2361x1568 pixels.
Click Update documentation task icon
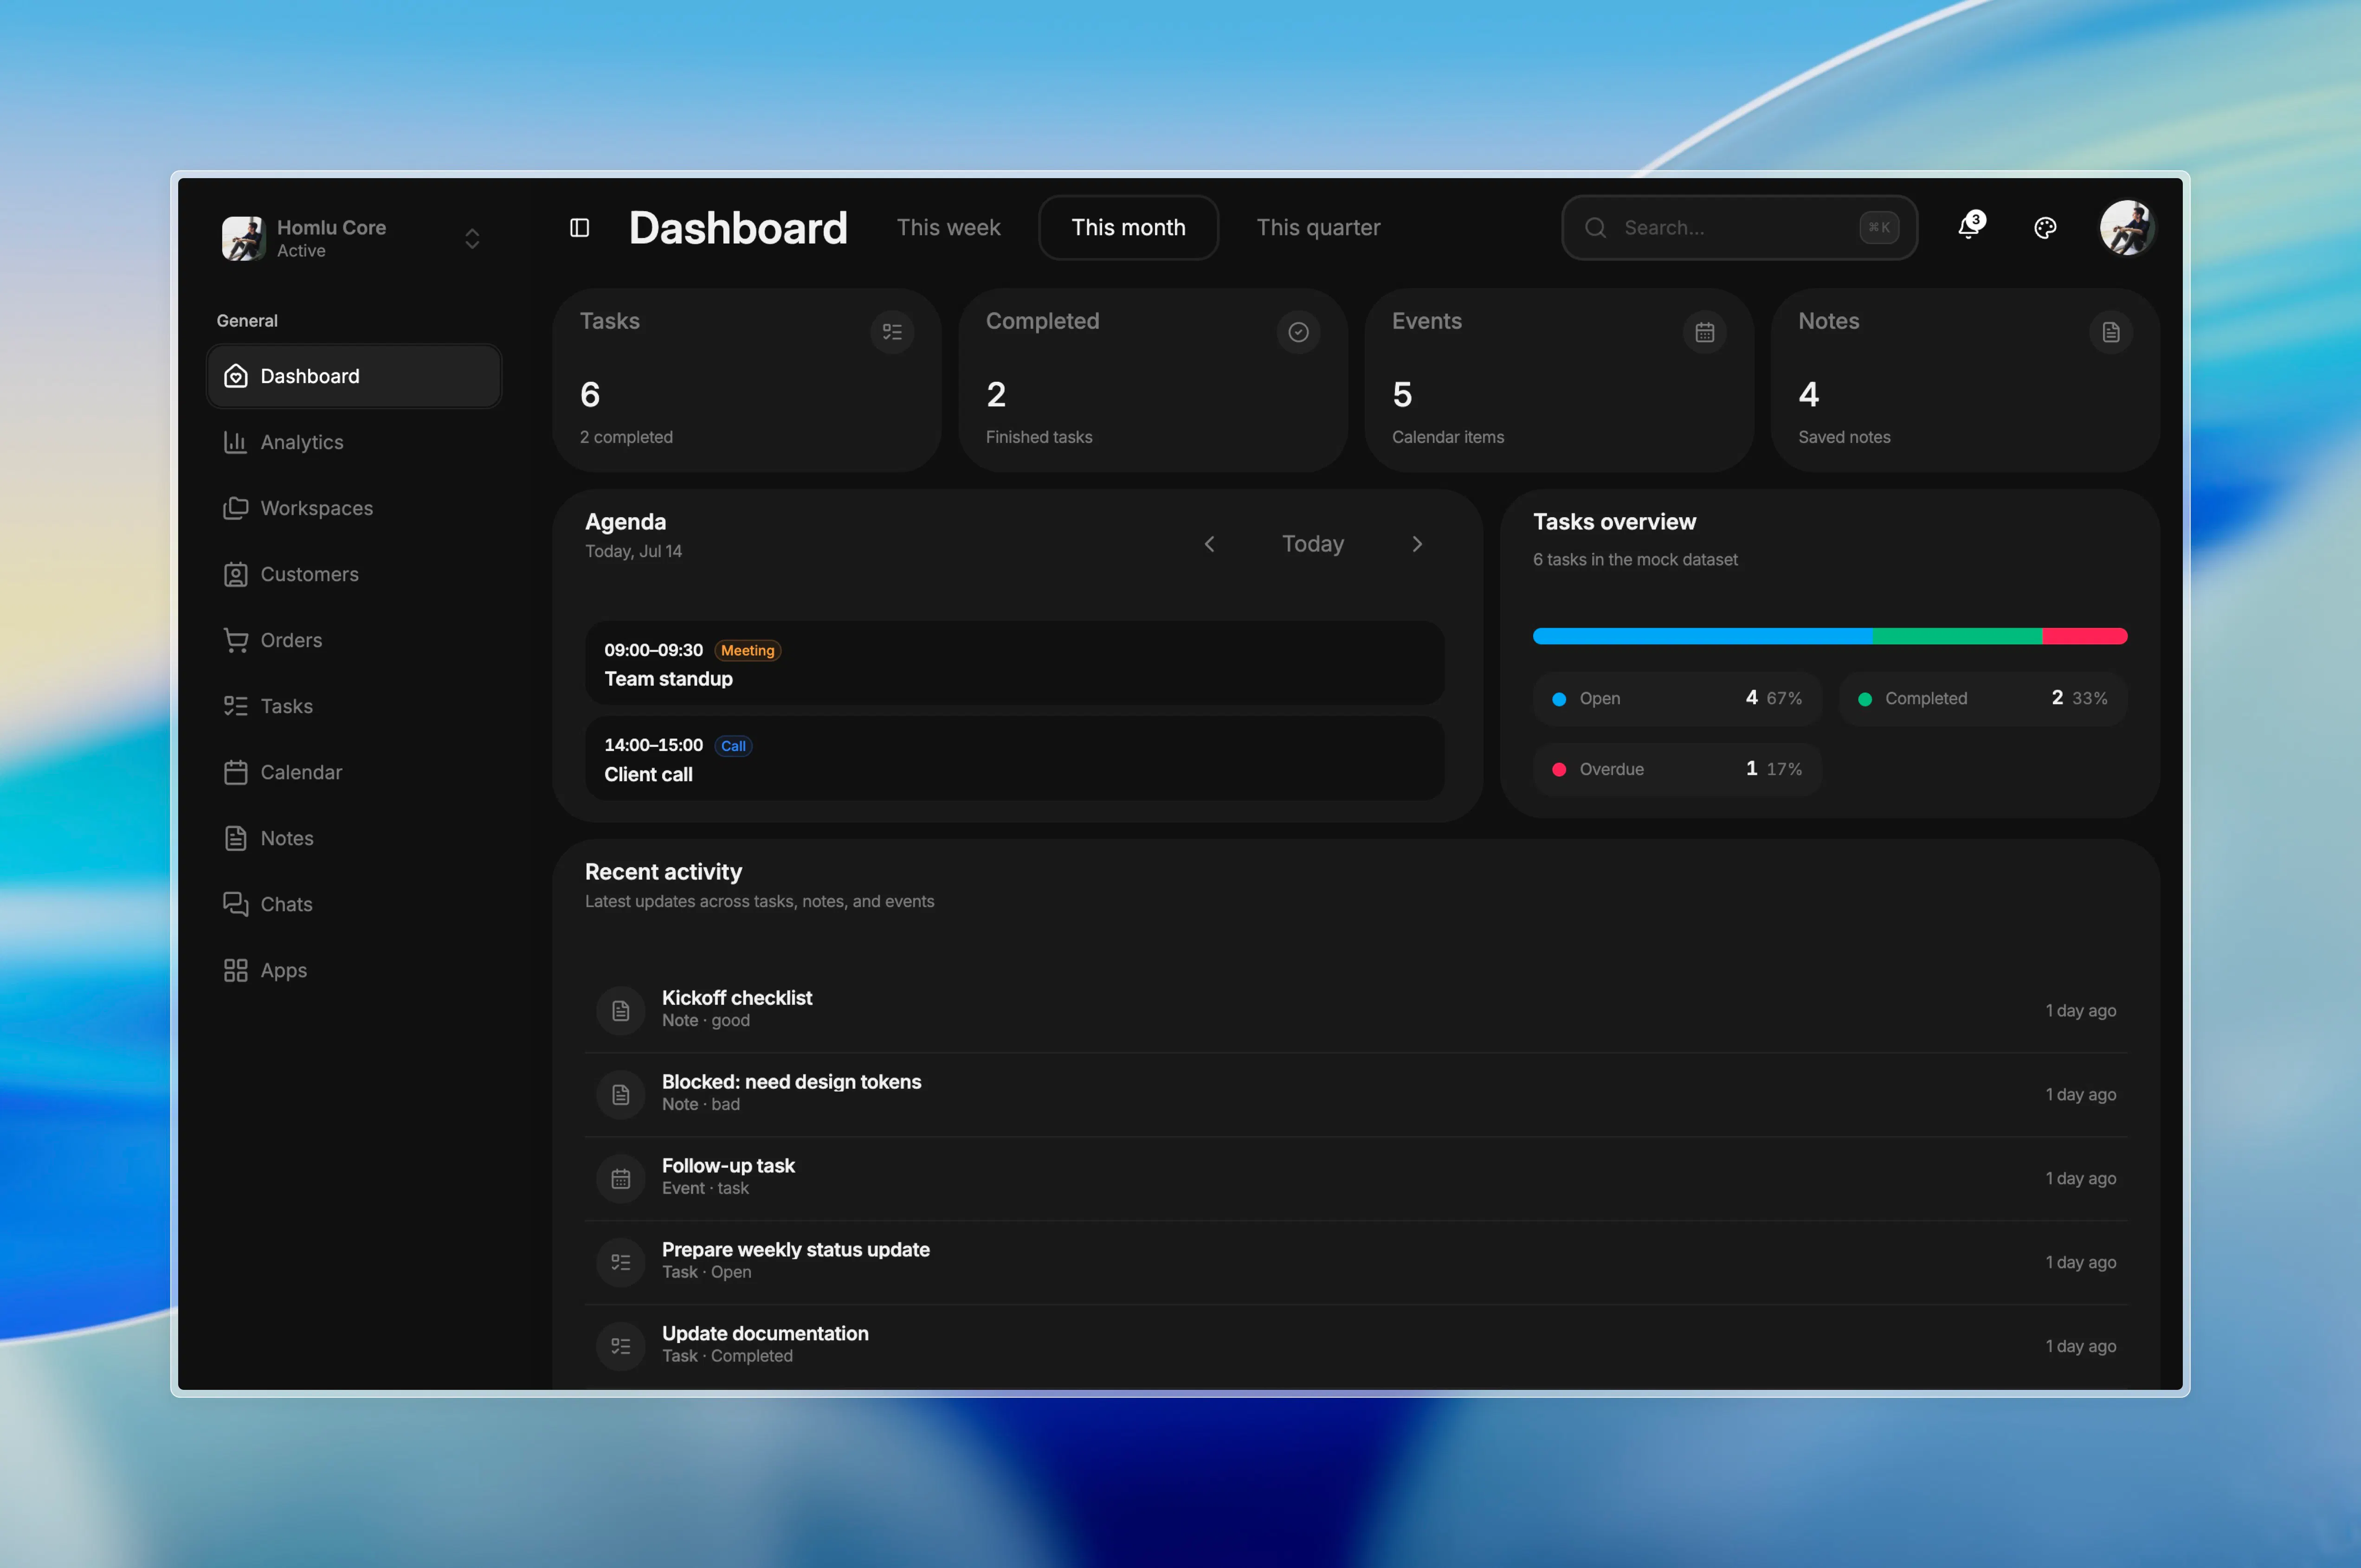pos(620,1347)
